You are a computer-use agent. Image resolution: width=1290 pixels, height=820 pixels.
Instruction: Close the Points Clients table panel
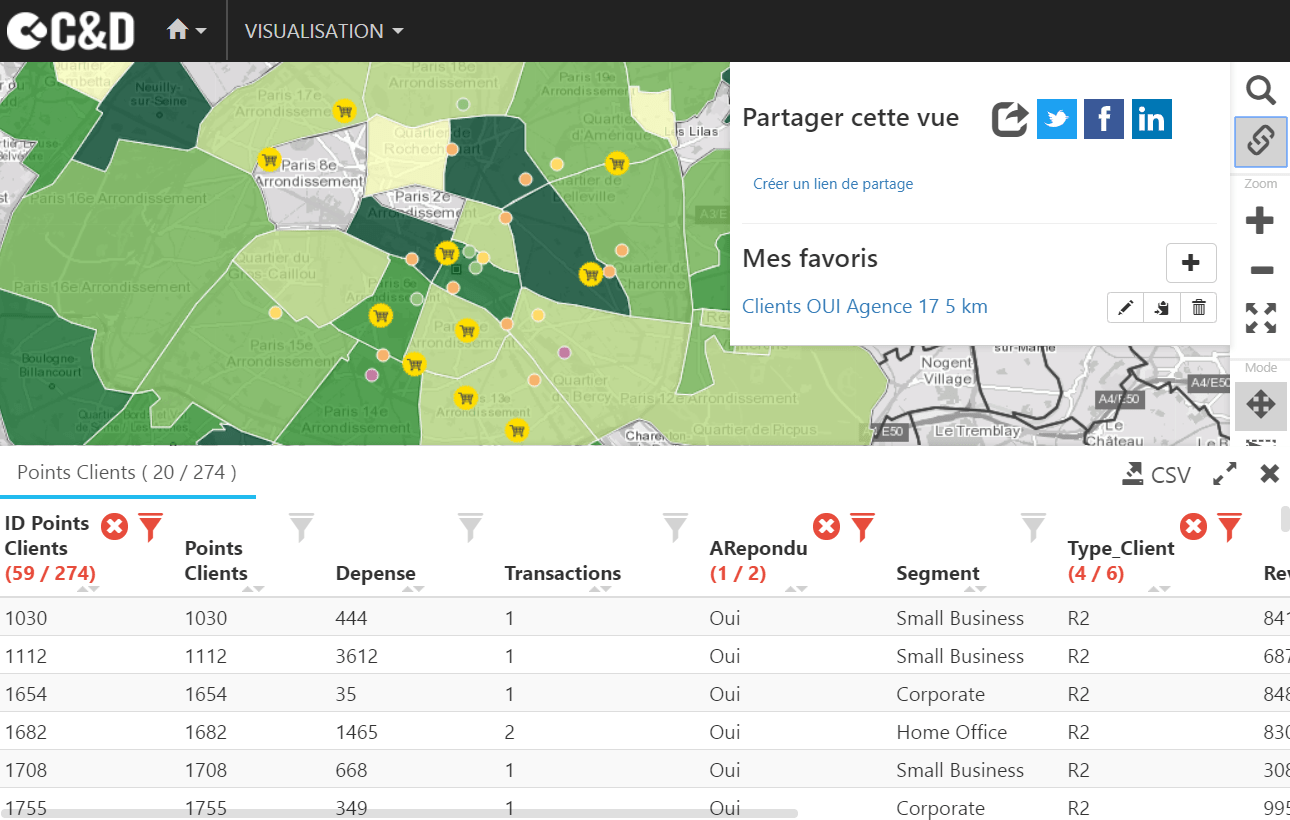[x=1270, y=474]
